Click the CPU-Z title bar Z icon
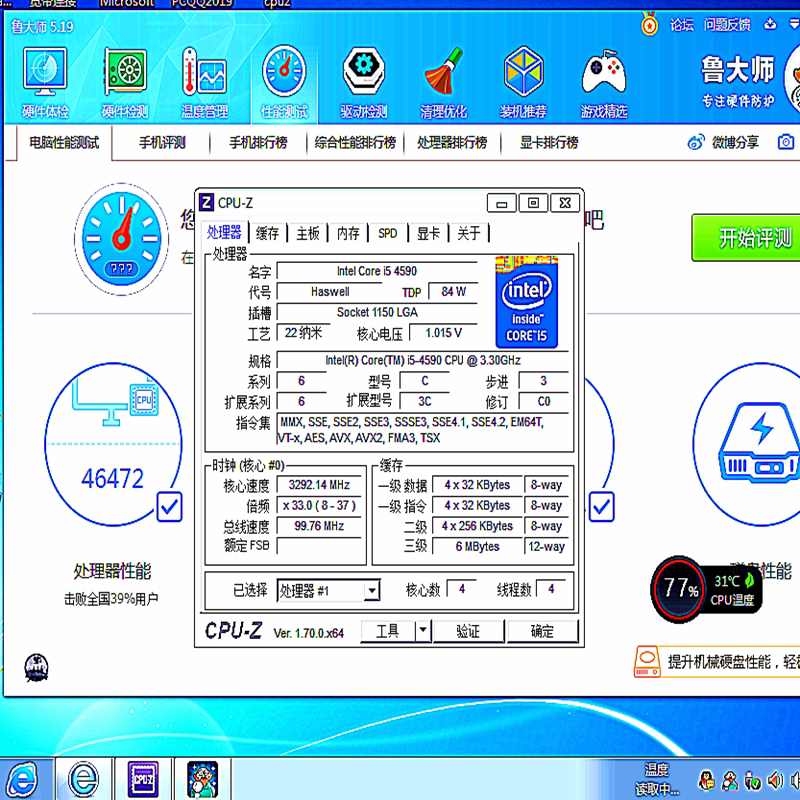This screenshot has height=800, width=800. (x=206, y=203)
